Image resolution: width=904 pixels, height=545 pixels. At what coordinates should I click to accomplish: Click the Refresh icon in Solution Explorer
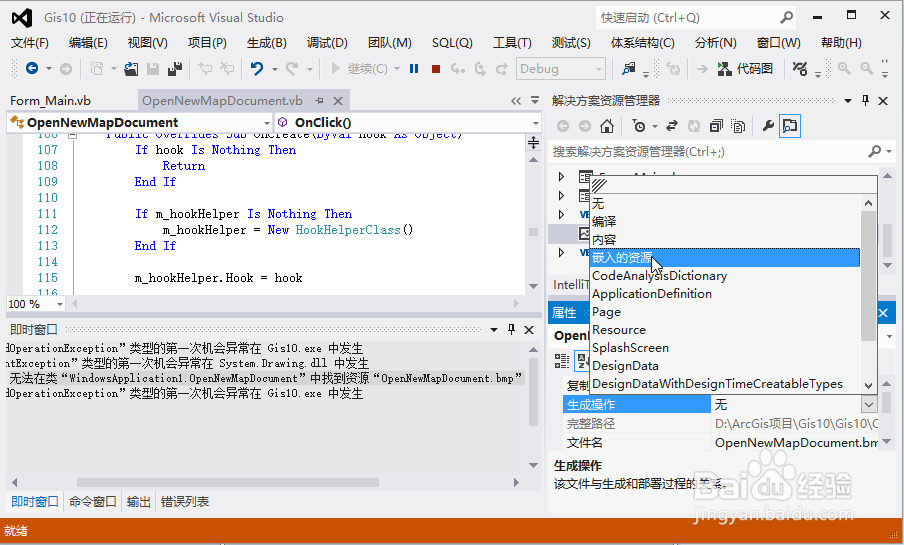[694, 126]
